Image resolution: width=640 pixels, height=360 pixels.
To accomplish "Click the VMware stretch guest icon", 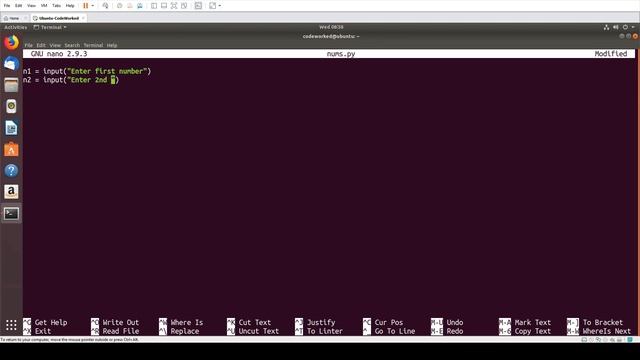I will point(213,6).
